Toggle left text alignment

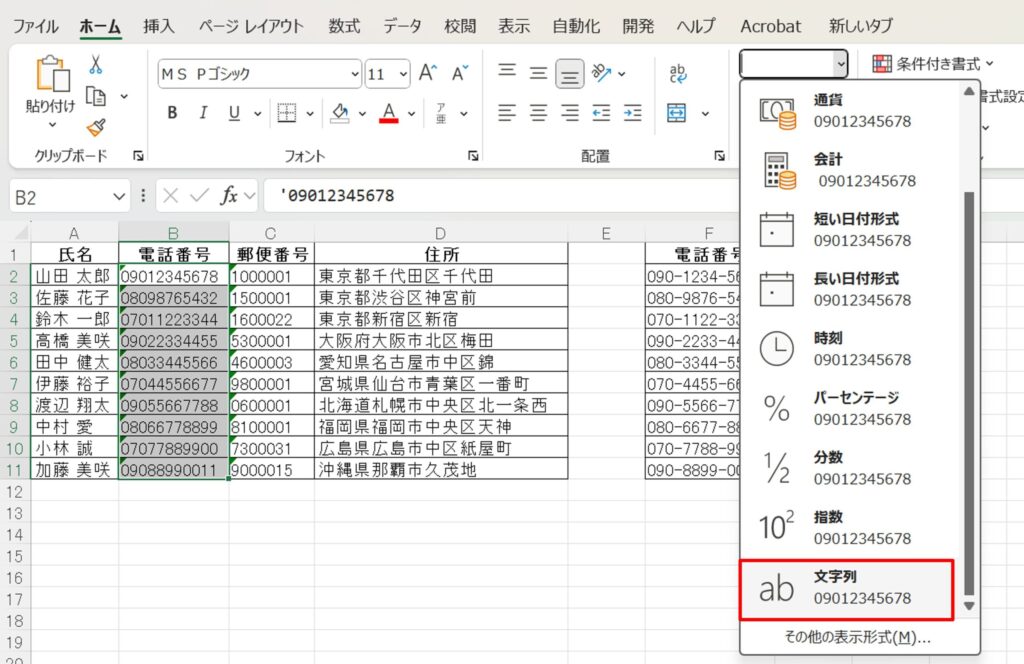[507, 113]
